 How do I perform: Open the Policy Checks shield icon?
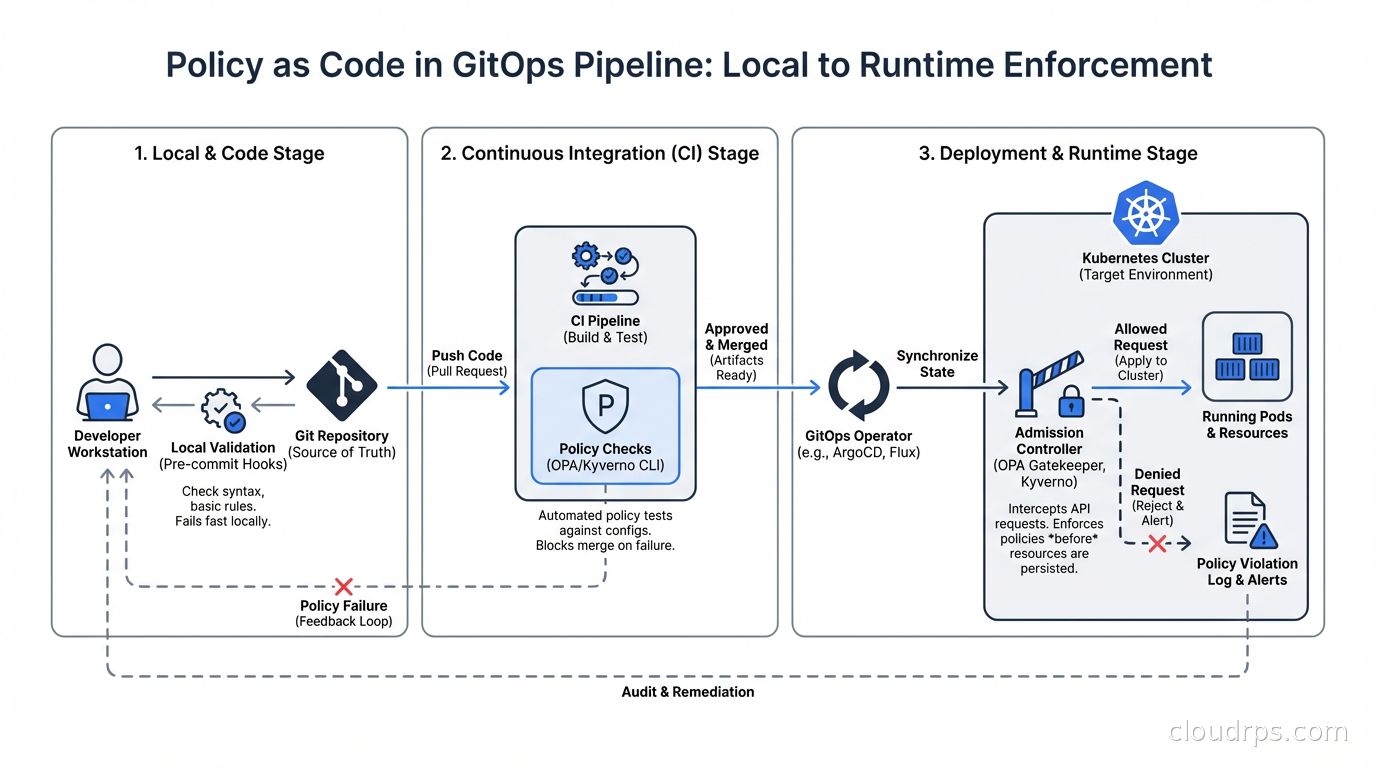pyautogui.click(x=605, y=406)
